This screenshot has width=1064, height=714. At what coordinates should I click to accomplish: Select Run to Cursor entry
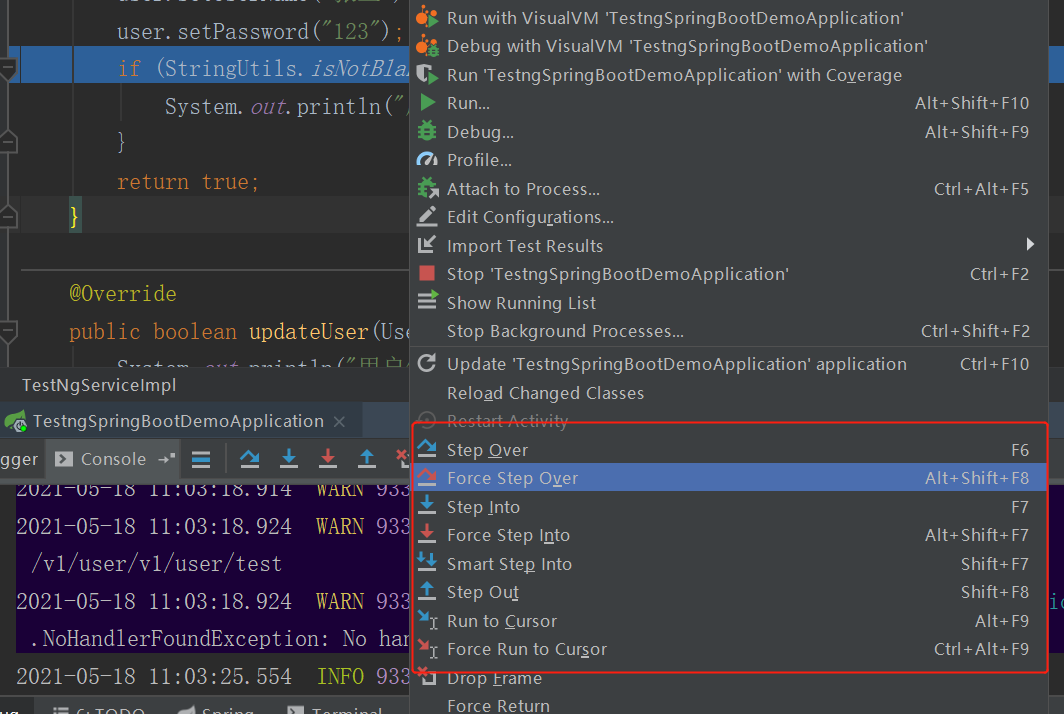[x=729, y=622]
